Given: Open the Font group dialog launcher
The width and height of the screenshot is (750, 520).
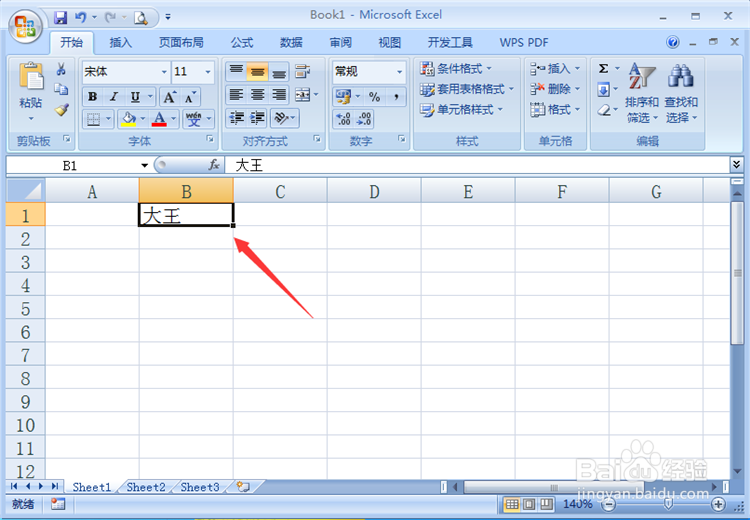Looking at the screenshot, I should pos(210,139).
